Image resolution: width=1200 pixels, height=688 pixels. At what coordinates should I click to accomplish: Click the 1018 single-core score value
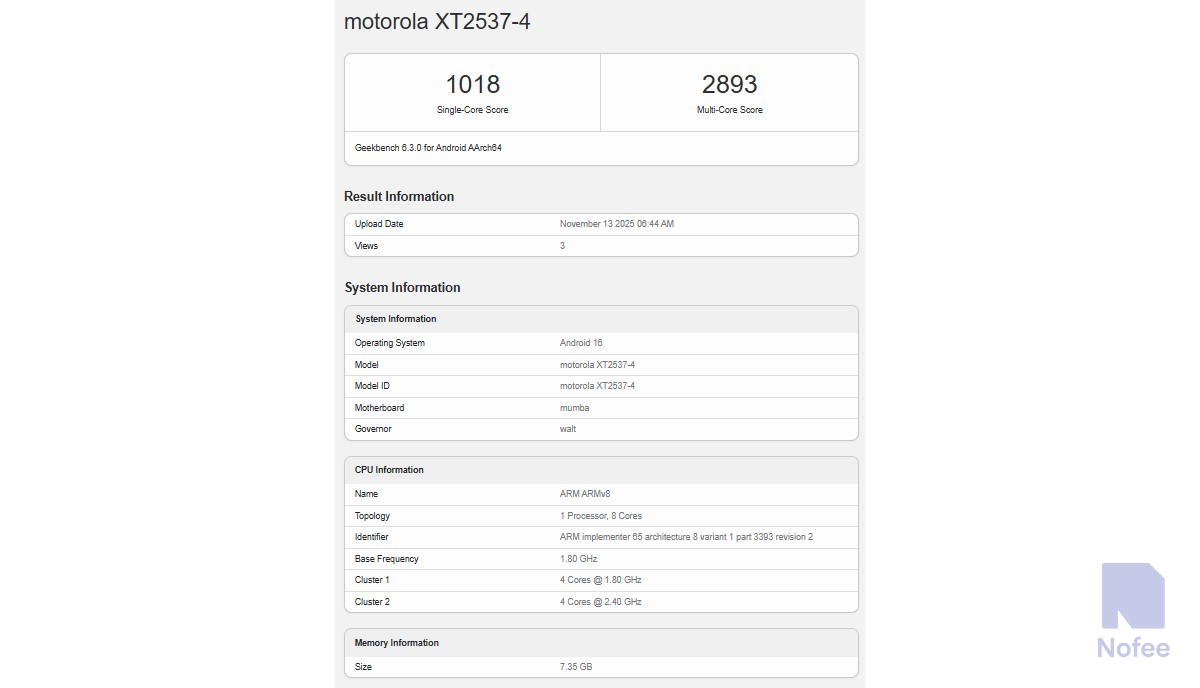472,84
